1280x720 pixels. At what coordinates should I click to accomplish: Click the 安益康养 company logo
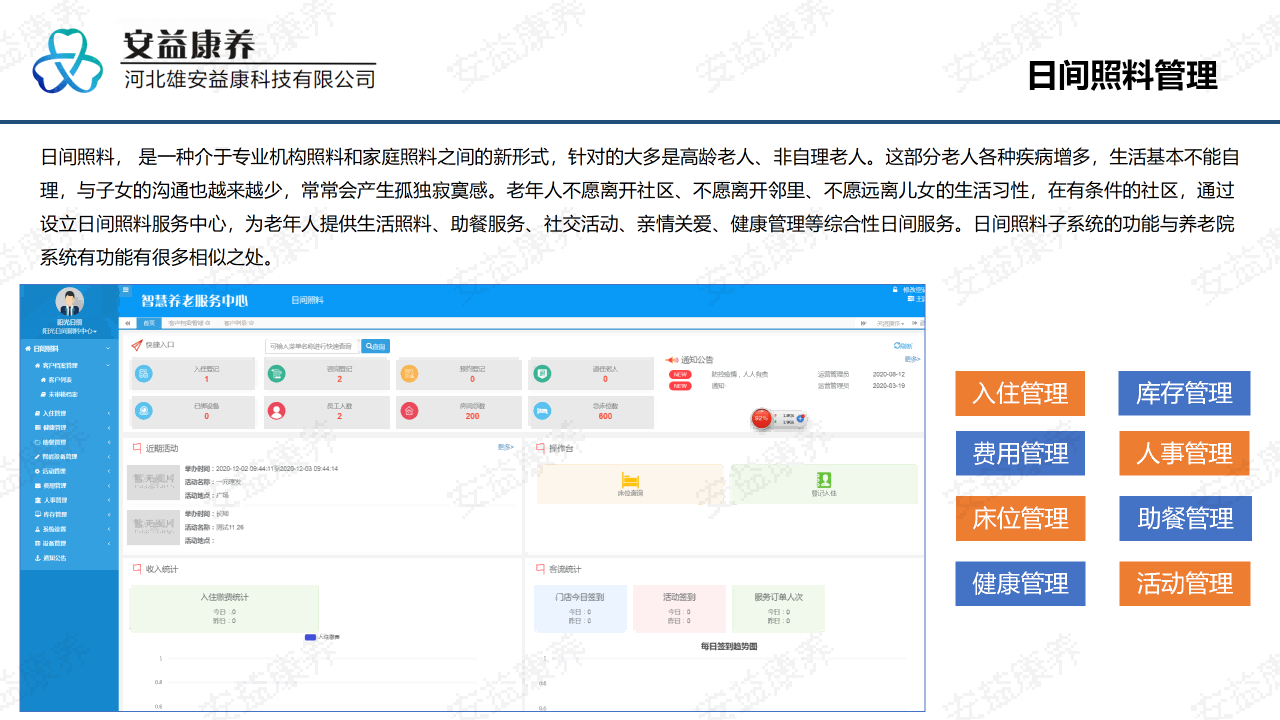(68, 60)
